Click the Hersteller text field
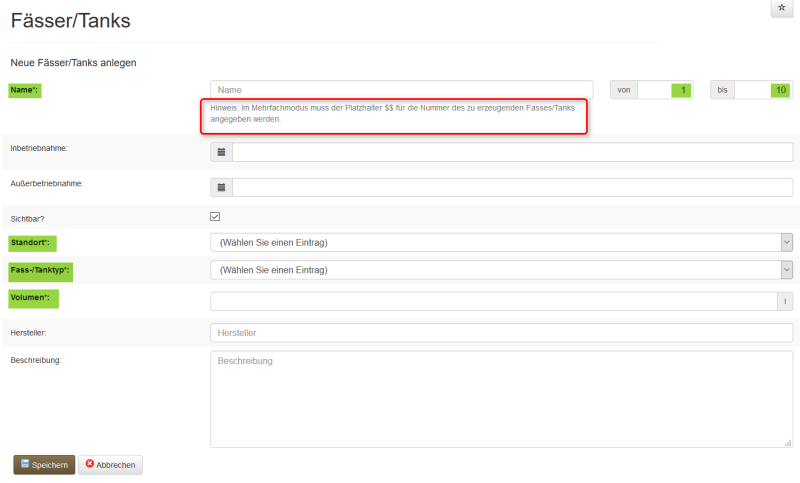The height and width of the screenshot is (483, 800). tap(501, 332)
